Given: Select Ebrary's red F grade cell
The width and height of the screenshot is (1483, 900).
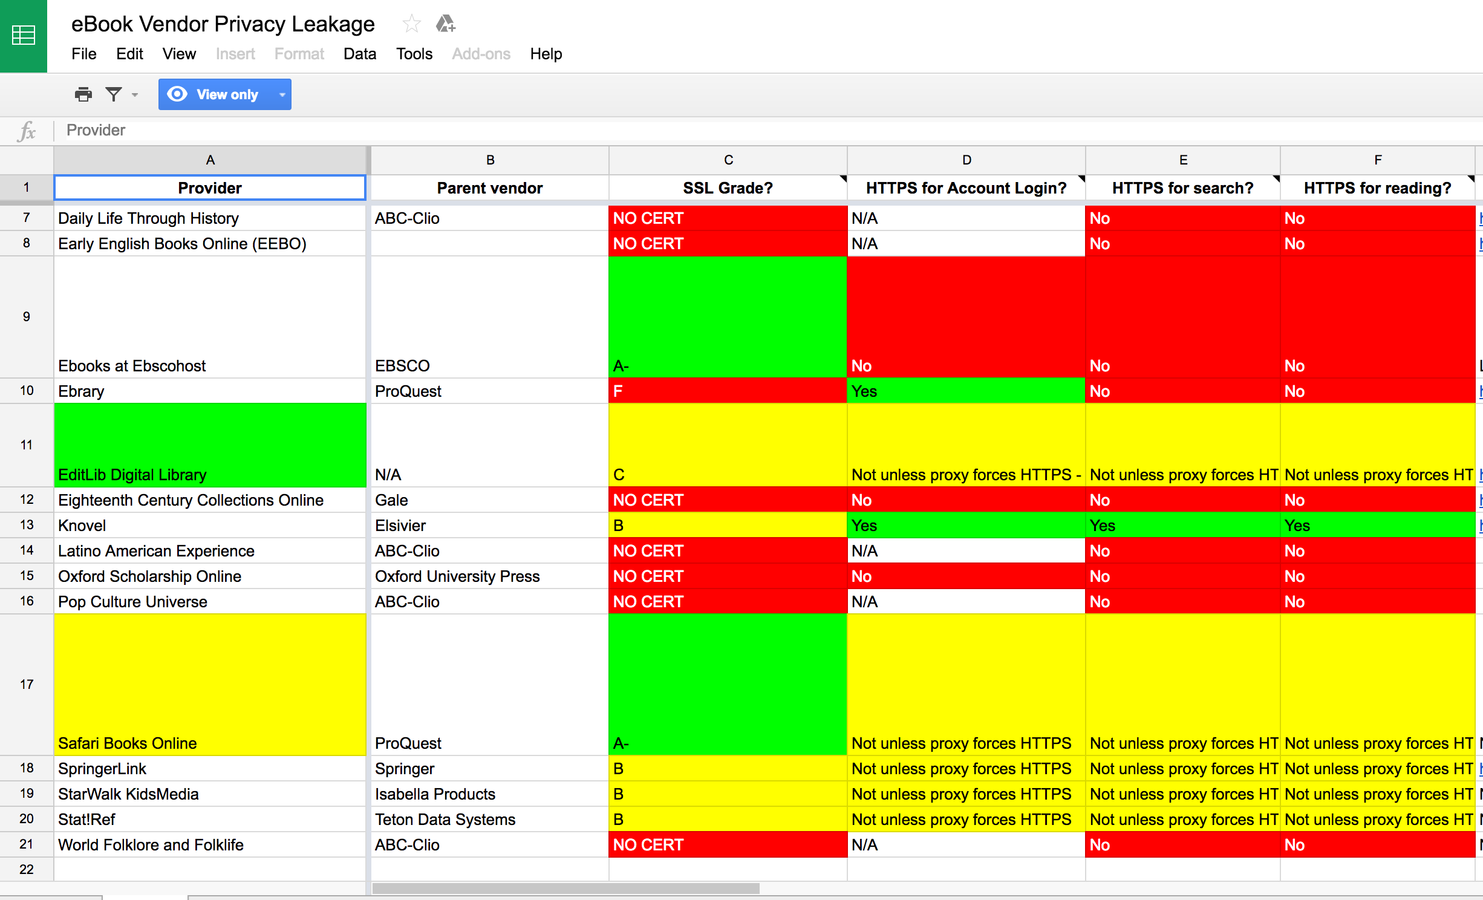Looking at the screenshot, I should (728, 391).
